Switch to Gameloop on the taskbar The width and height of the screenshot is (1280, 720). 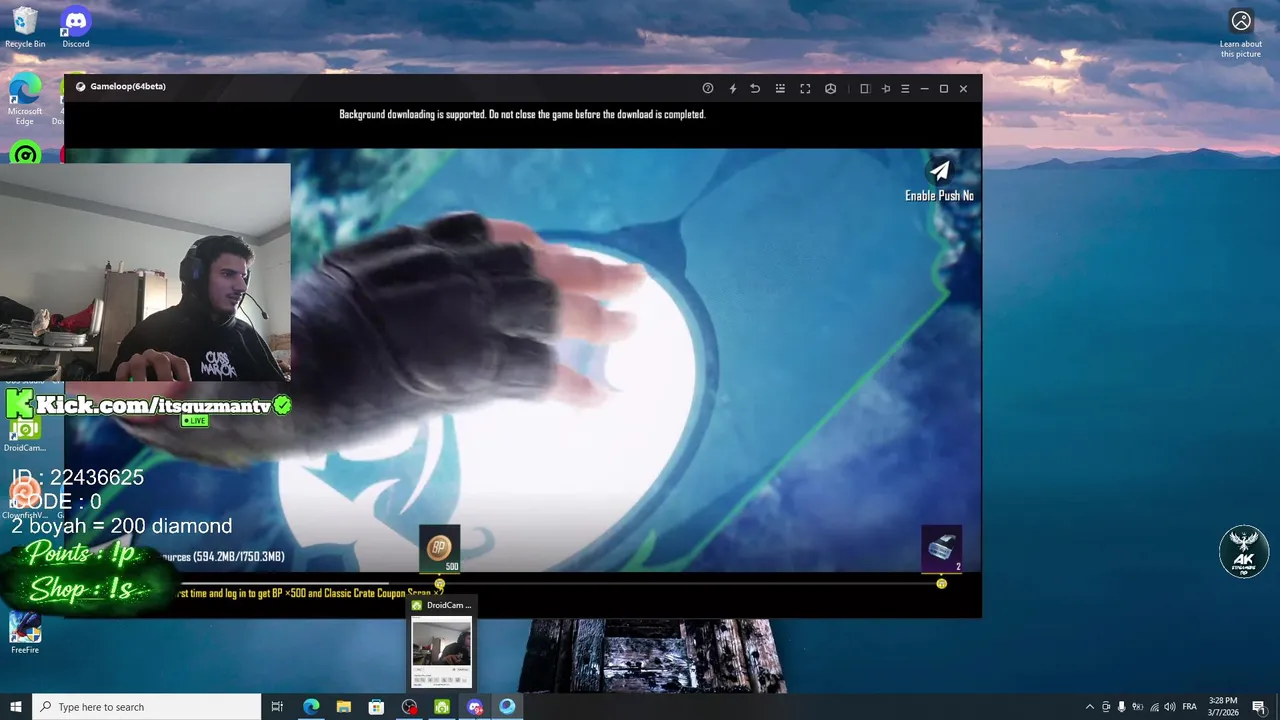point(507,707)
